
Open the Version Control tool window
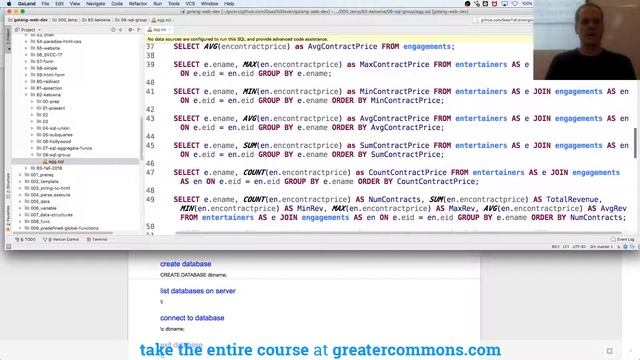click(x=61, y=240)
